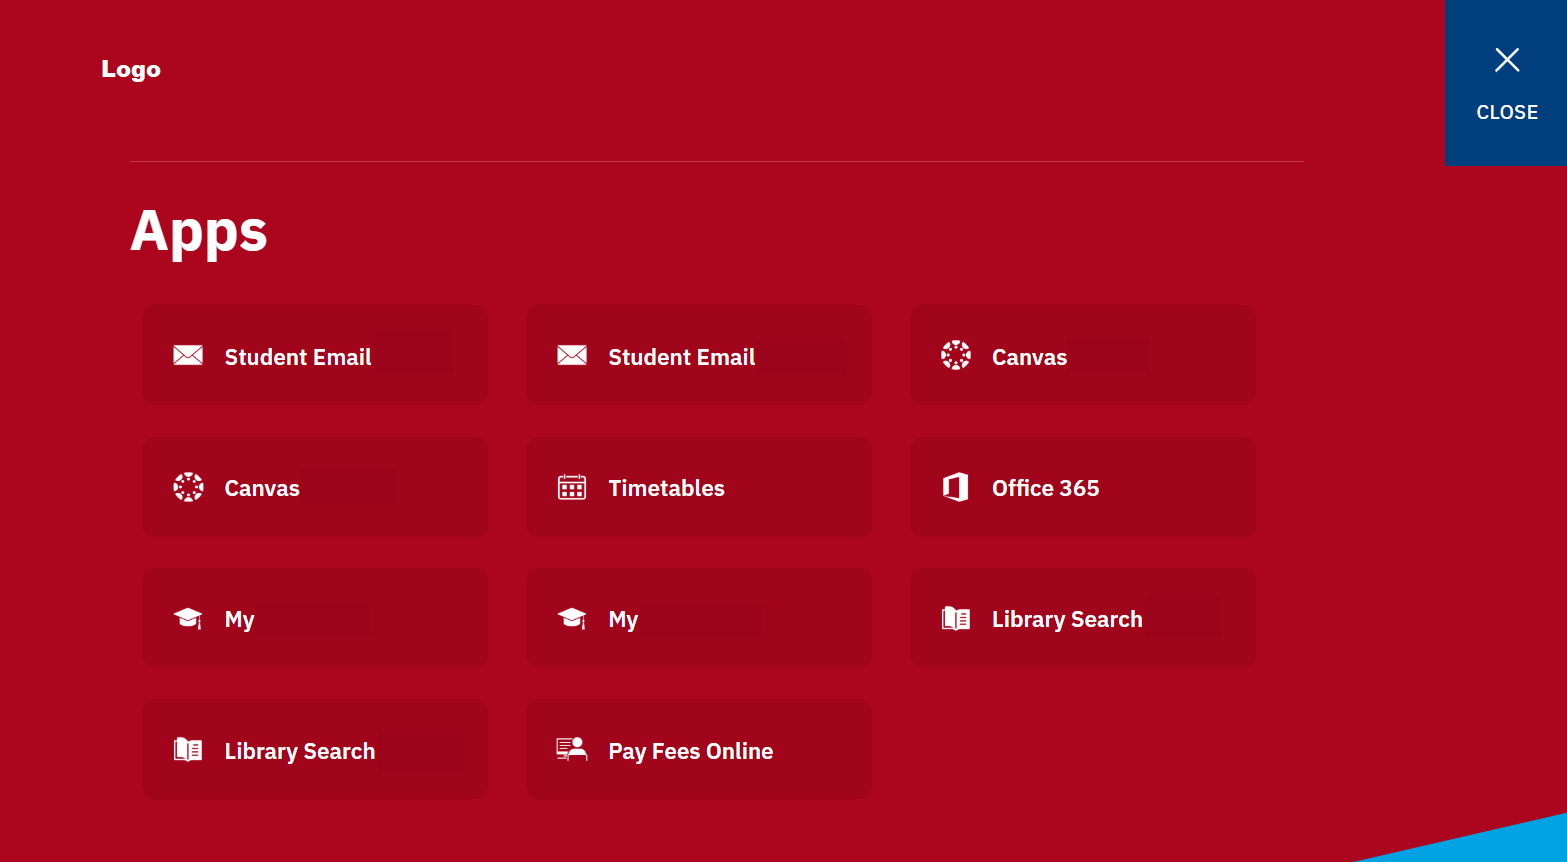The width and height of the screenshot is (1567, 862).
Task: Click graduation cap icon above leftmost Library Search
Action: (188, 619)
